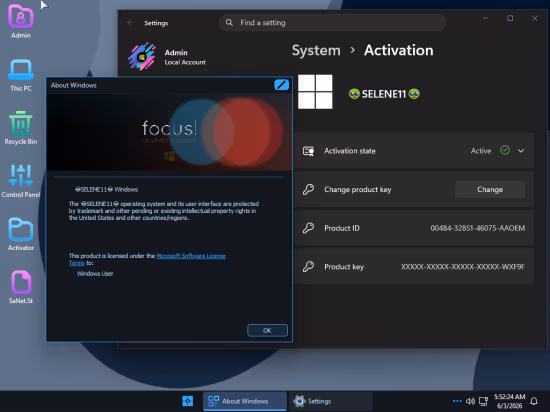
Task: Click OK in About Windows dialog
Action: 267,330
